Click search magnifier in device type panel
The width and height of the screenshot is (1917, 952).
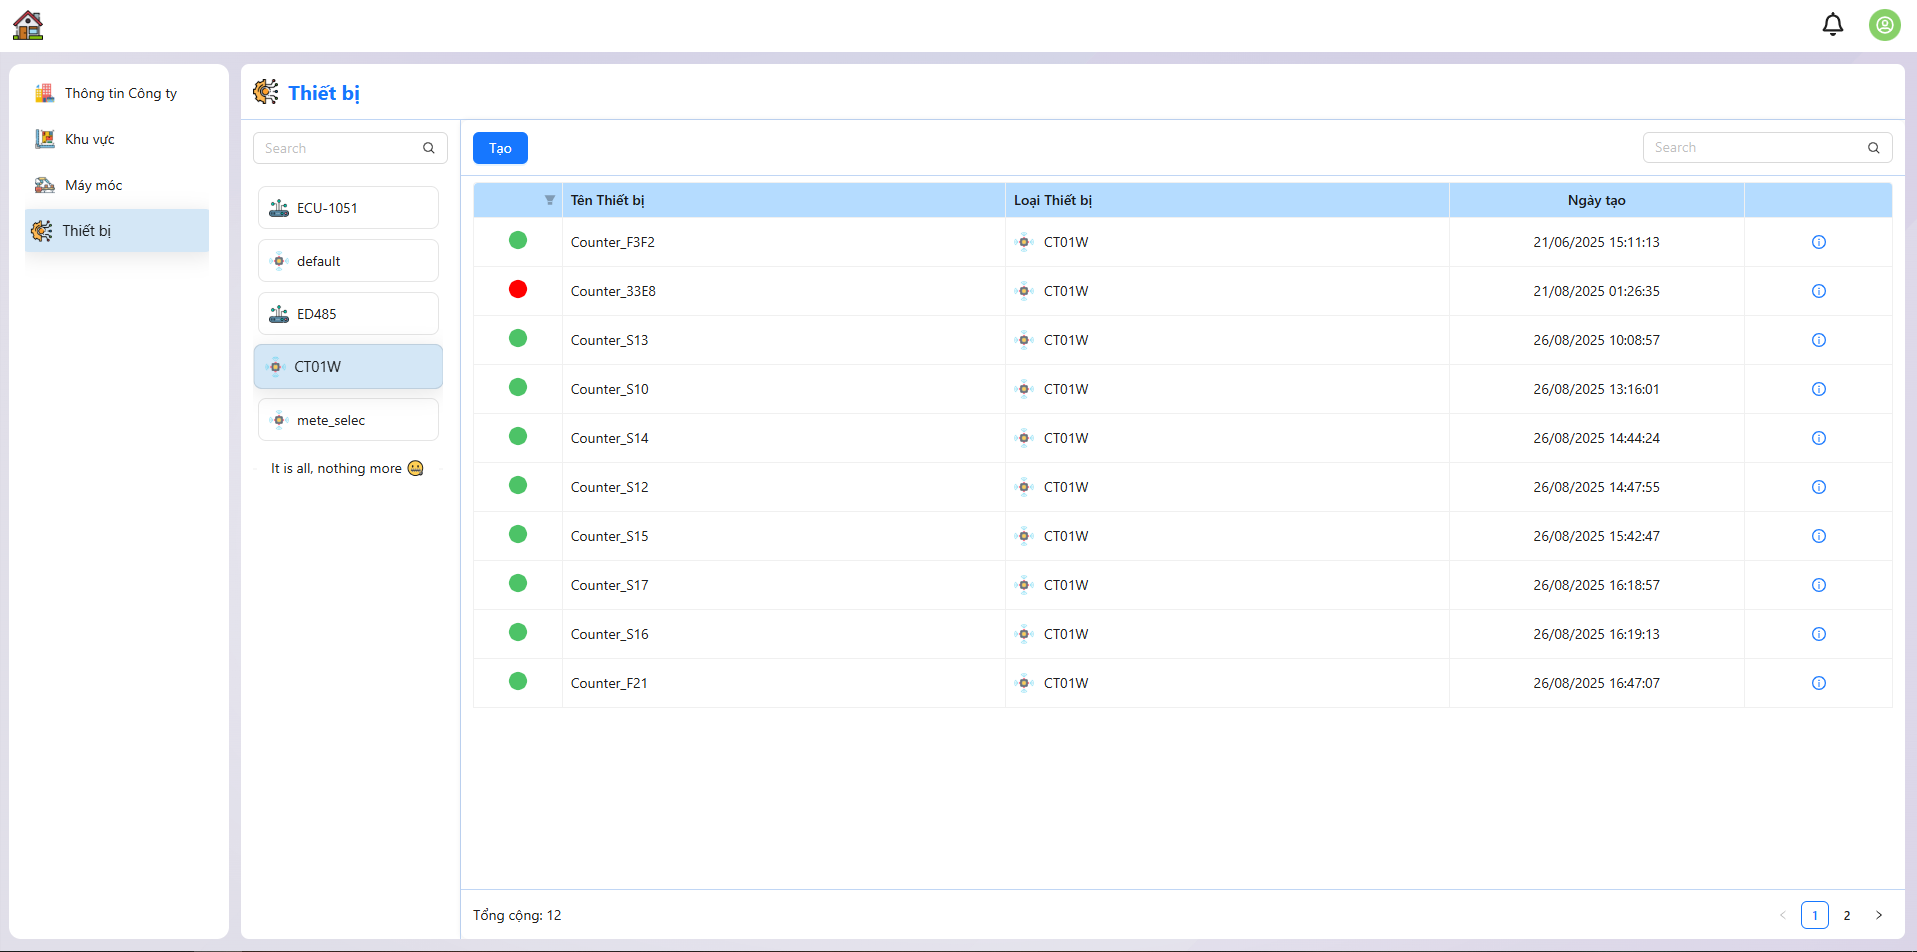[429, 148]
